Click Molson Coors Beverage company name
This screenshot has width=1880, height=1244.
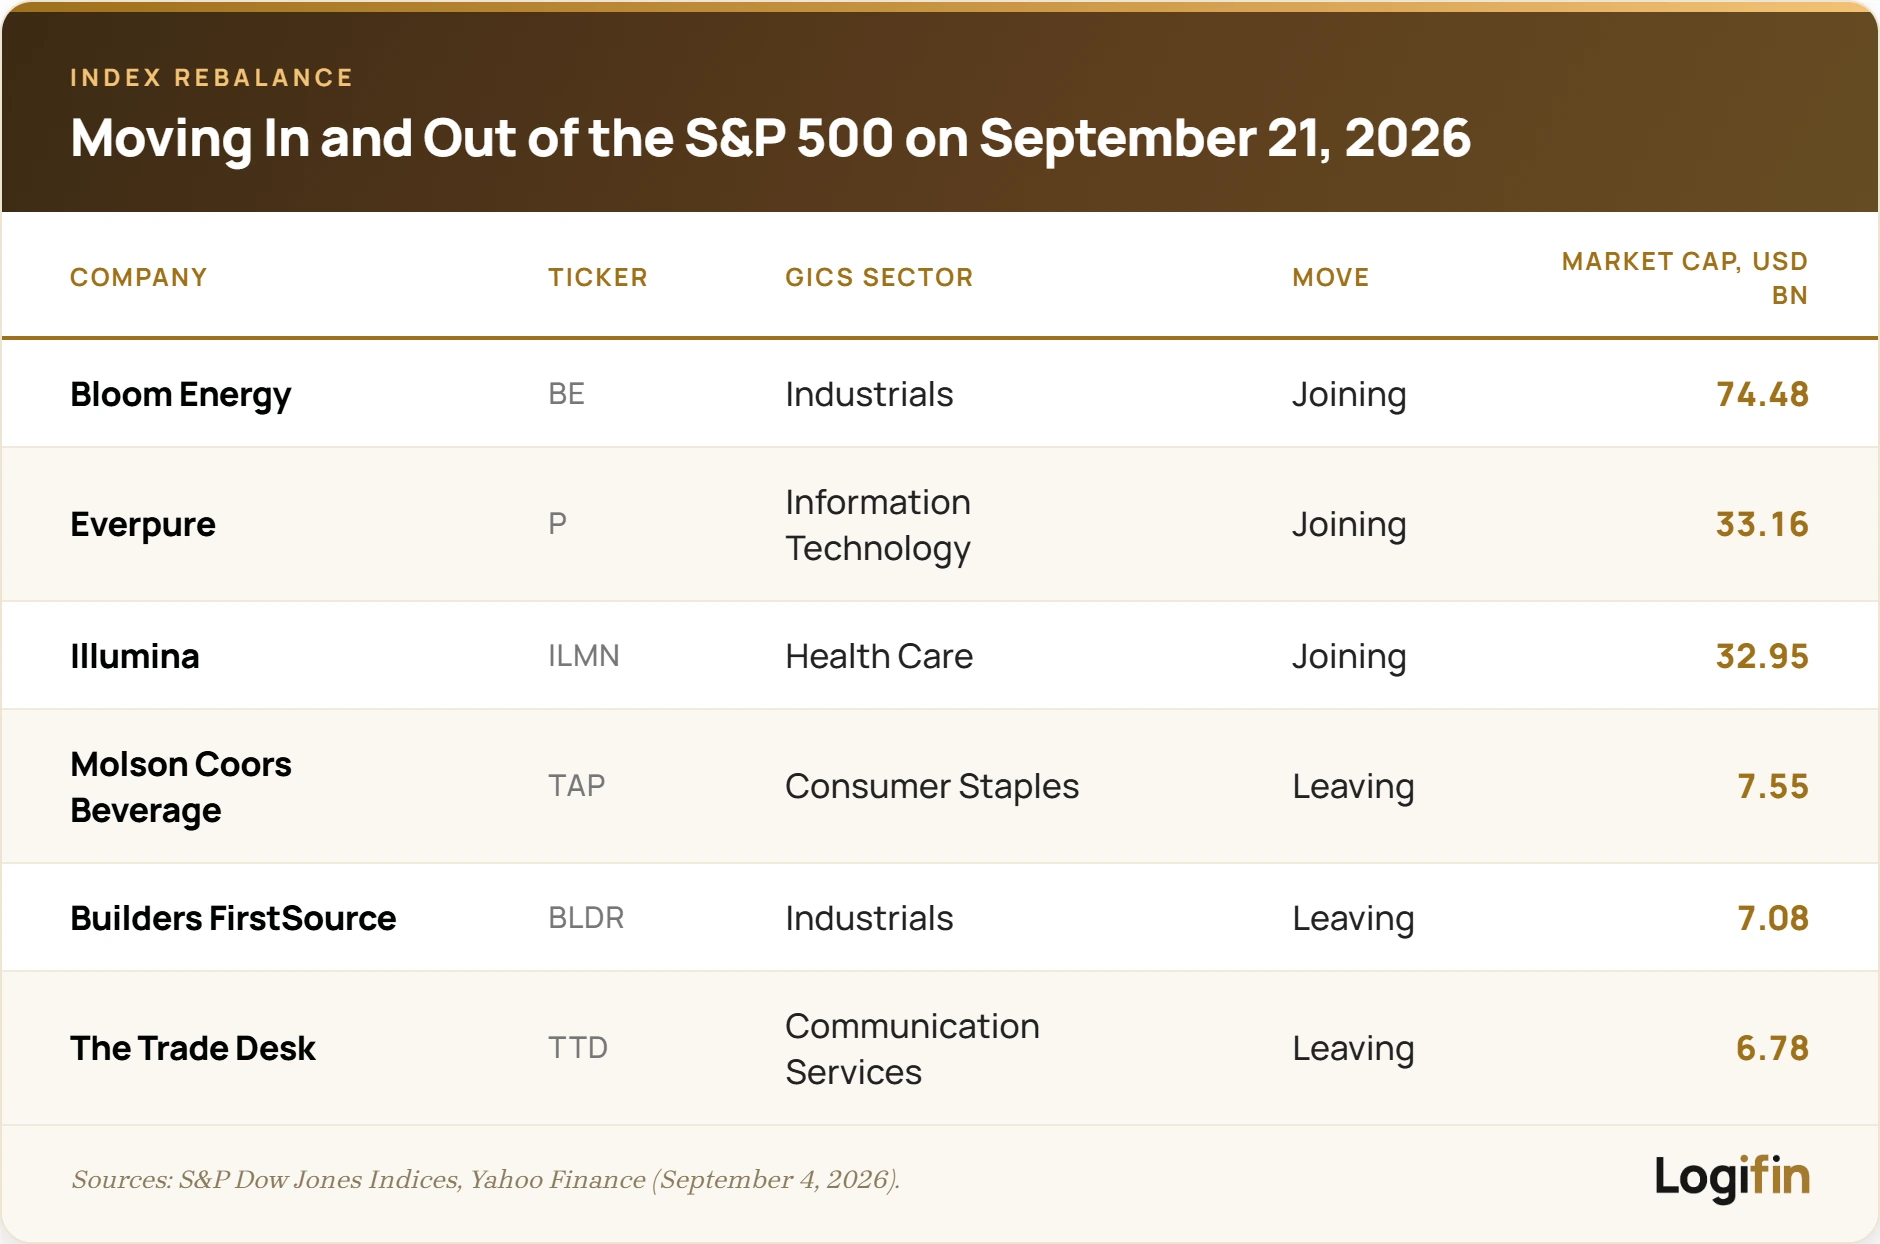point(181,787)
